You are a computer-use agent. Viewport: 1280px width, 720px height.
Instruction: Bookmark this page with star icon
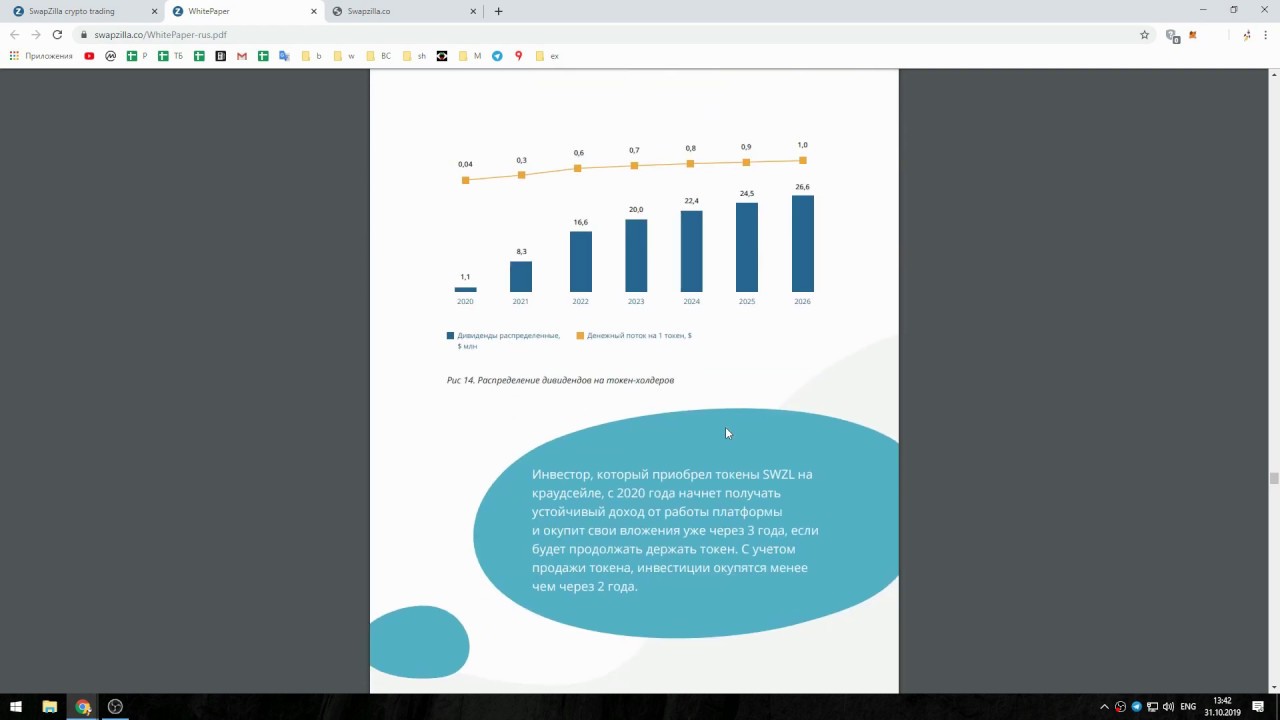pyautogui.click(x=1145, y=34)
